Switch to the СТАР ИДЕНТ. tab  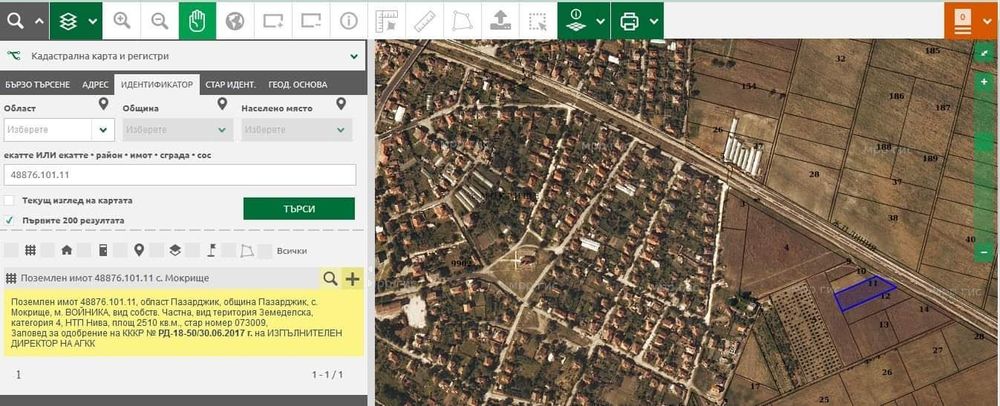[230, 84]
